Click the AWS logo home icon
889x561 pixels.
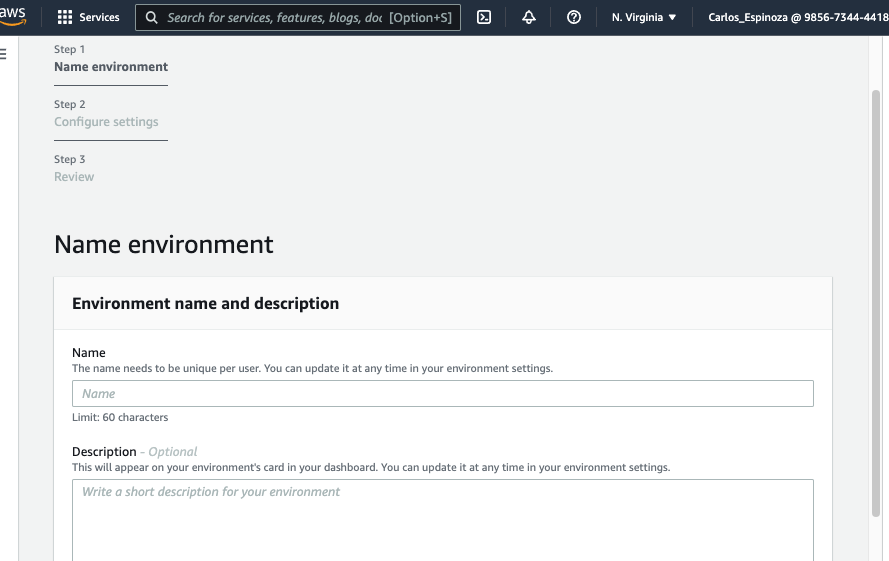12,16
